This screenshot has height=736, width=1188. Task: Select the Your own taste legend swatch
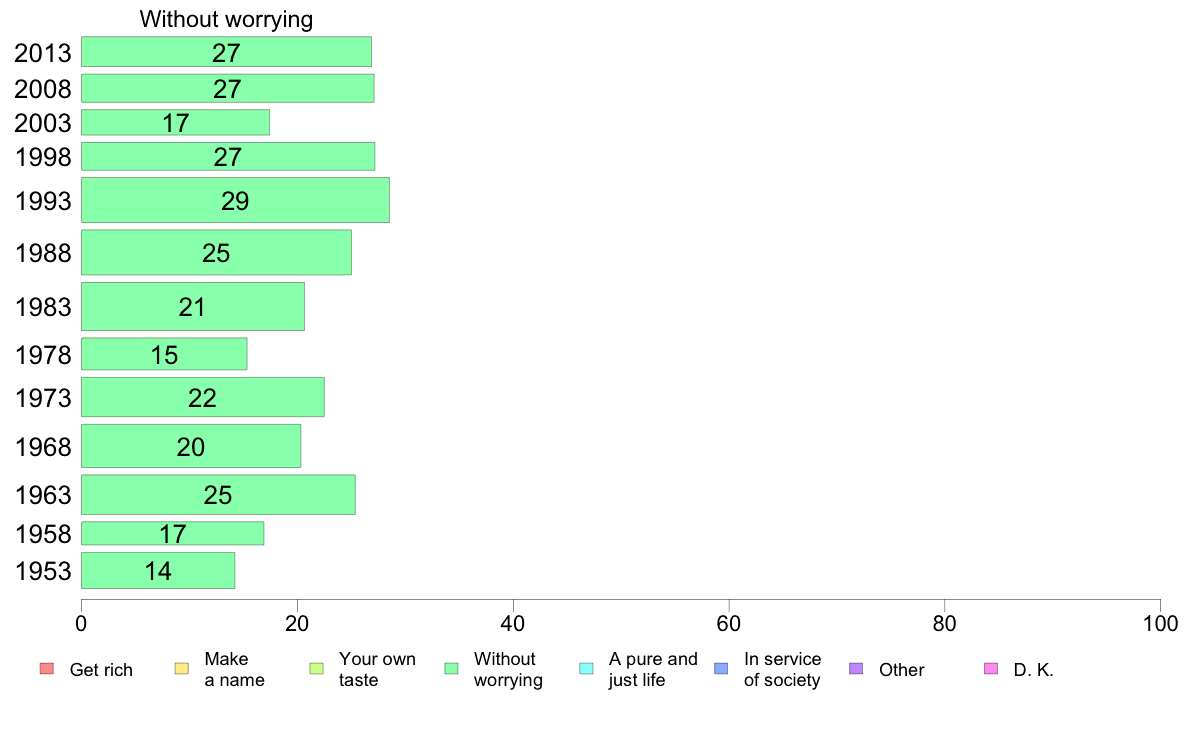316,669
